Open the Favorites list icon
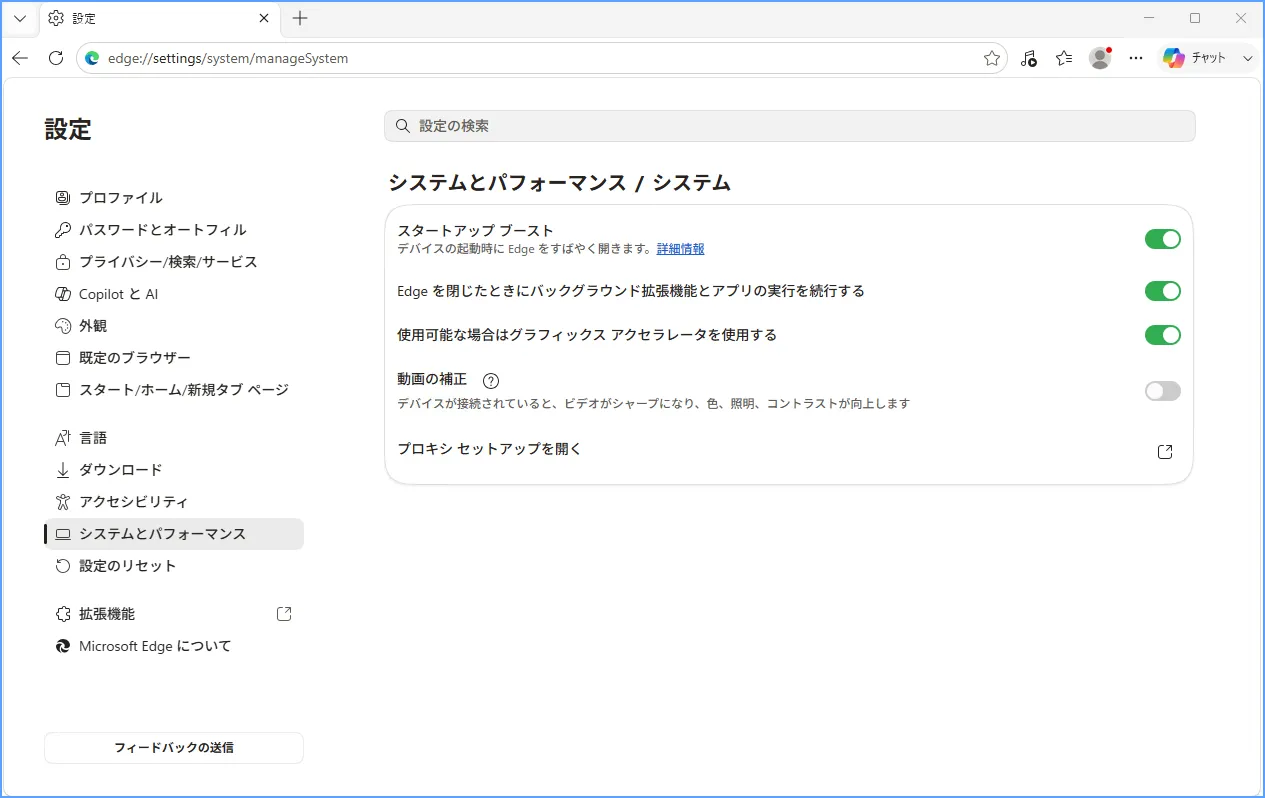 point(1064,58)
